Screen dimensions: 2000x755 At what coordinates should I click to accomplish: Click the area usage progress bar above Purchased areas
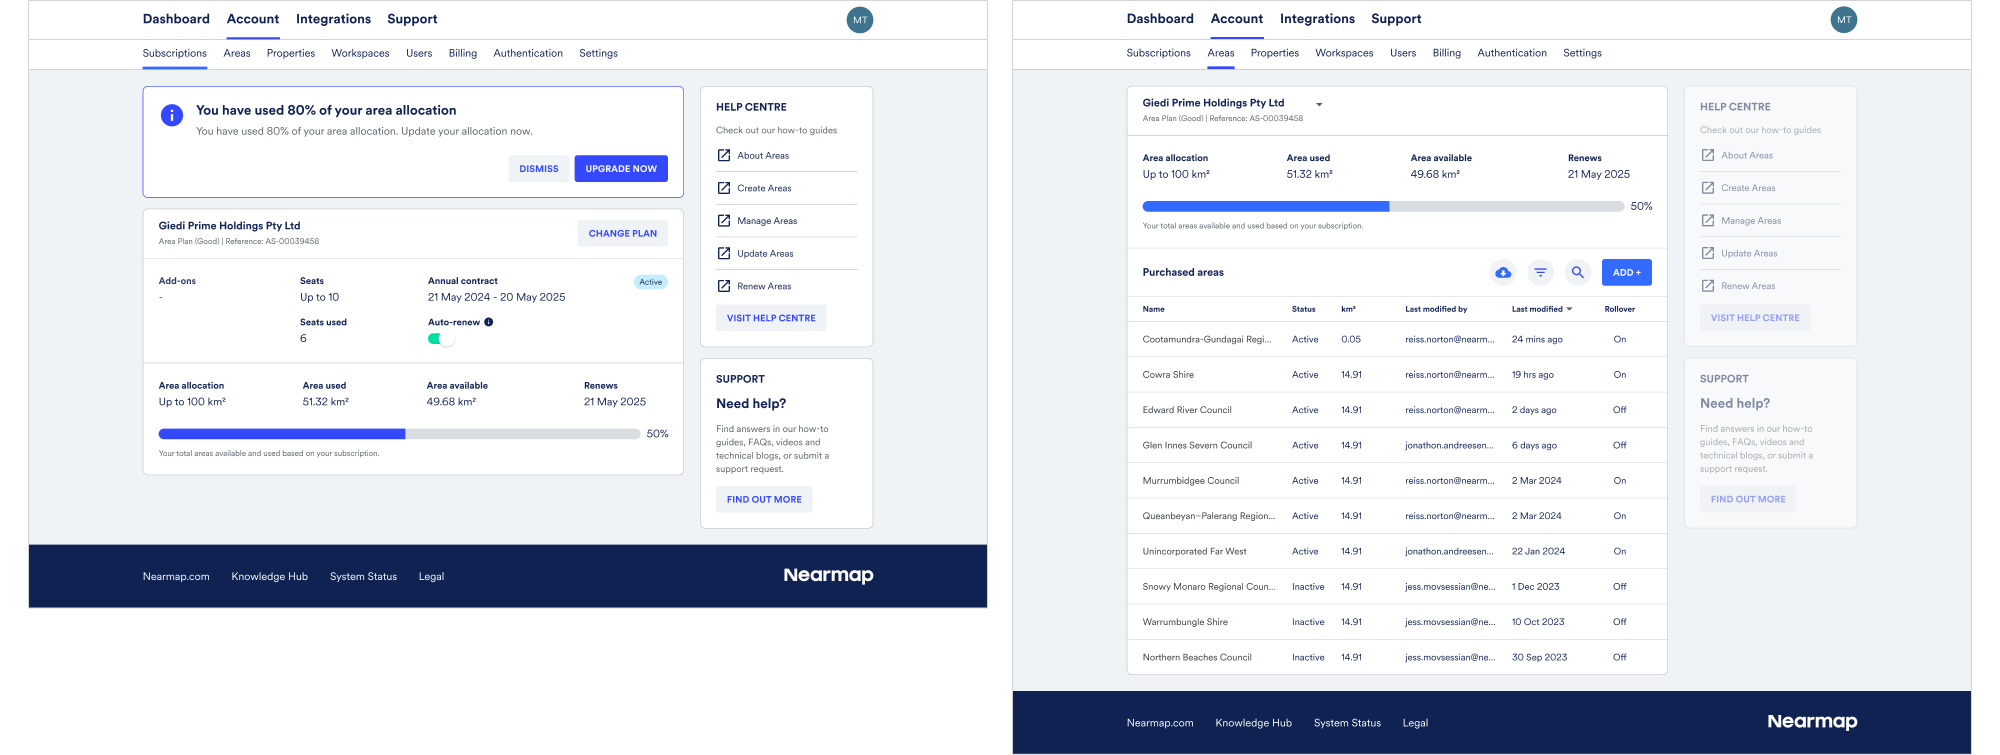(1383, 206)
